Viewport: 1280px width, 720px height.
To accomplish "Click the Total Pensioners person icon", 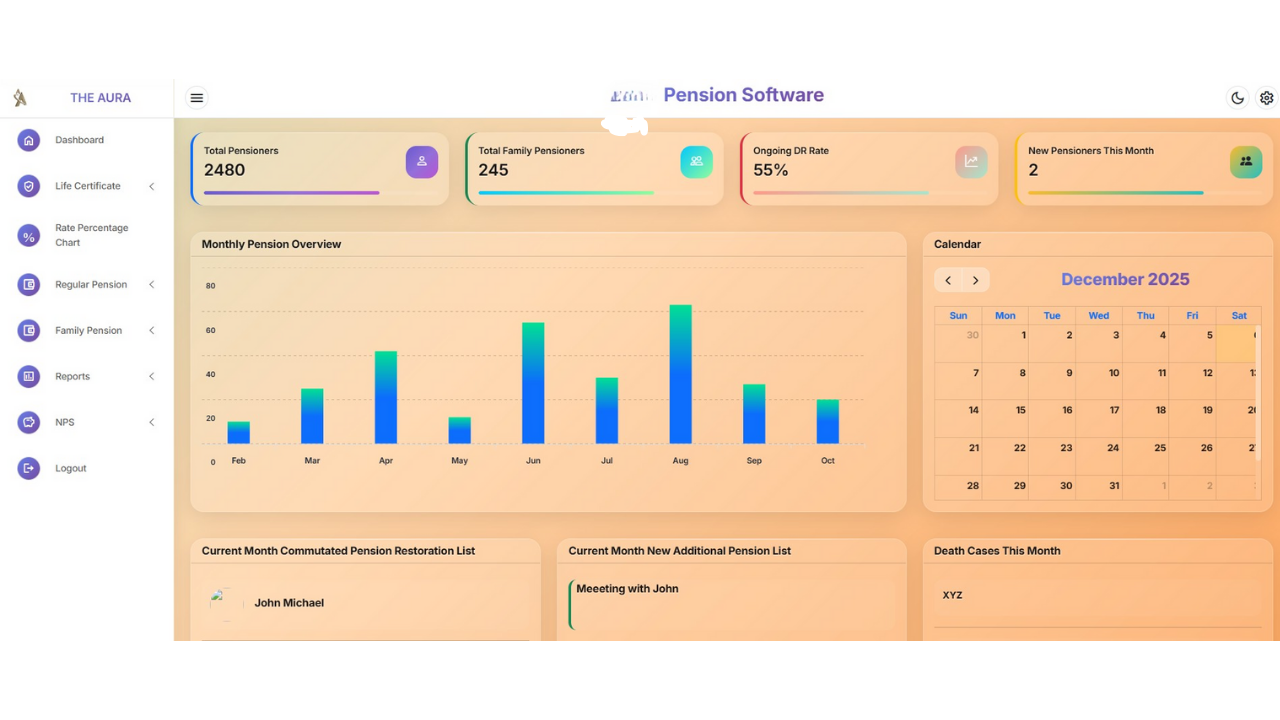I will [x=421, y=161].
